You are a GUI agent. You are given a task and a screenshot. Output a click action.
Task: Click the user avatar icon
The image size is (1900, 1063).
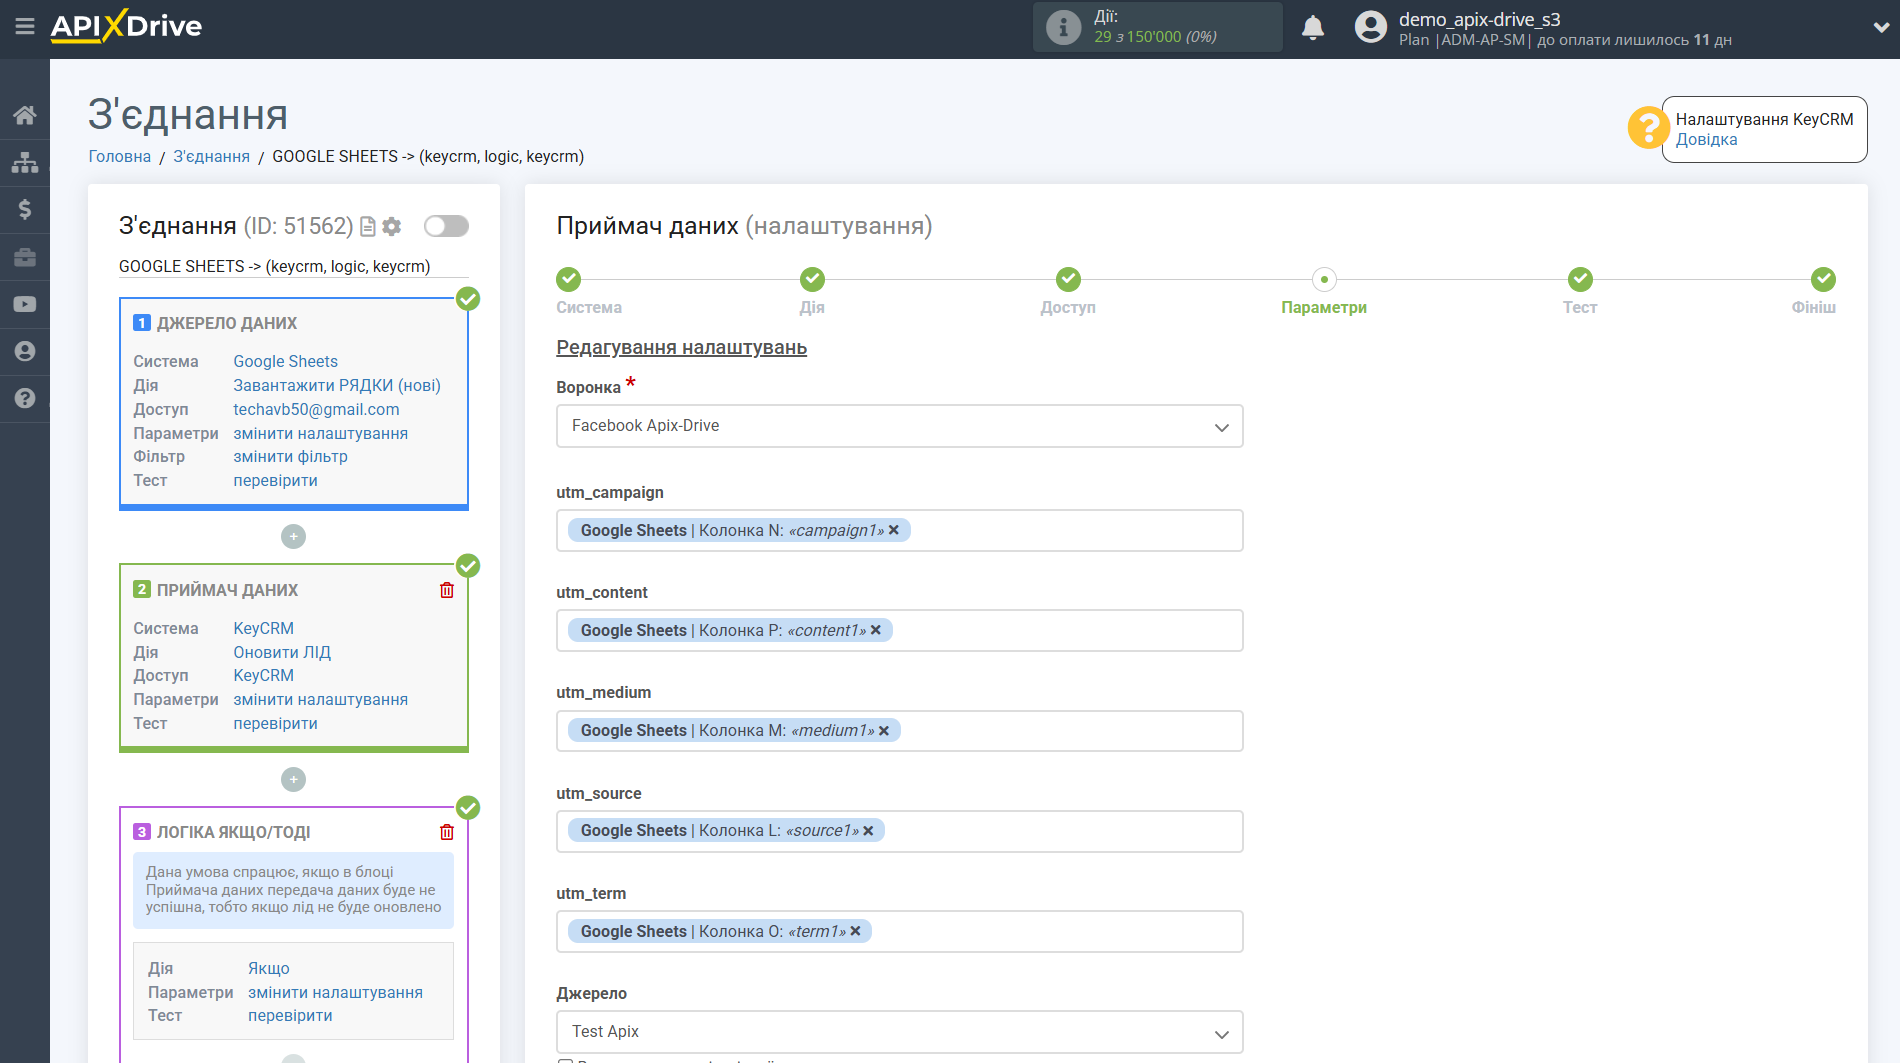[x=1371, y=27]
